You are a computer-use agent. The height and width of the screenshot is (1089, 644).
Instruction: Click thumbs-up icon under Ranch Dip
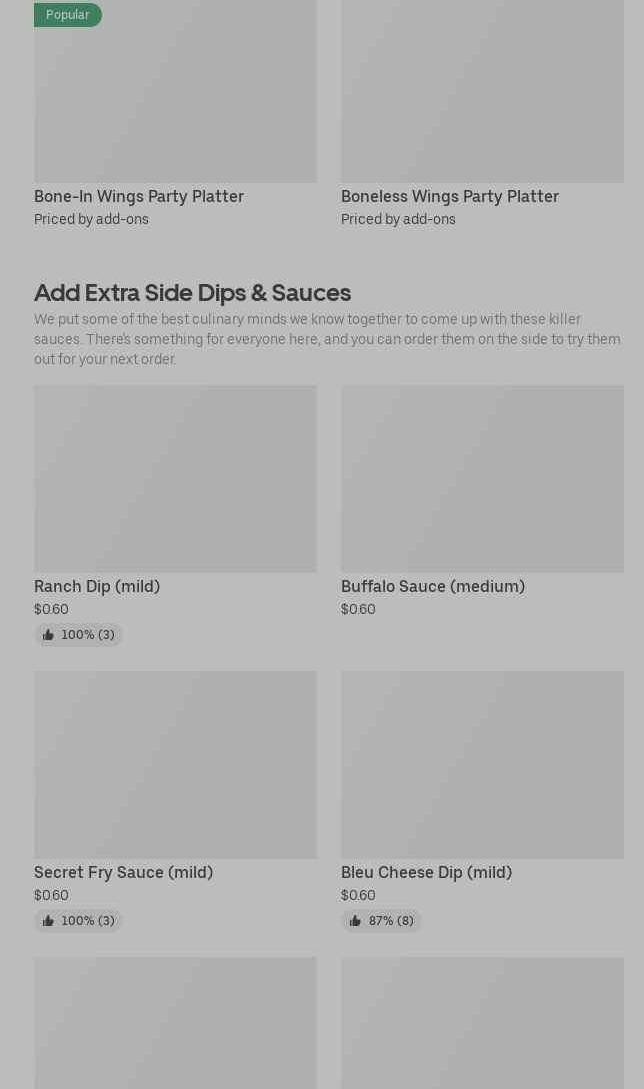click(x=48, y=635)
